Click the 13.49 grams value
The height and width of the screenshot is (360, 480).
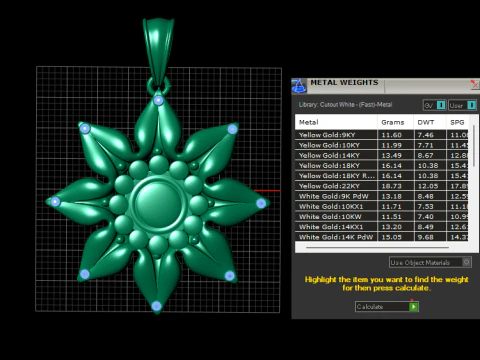click(x=391, y=155)
